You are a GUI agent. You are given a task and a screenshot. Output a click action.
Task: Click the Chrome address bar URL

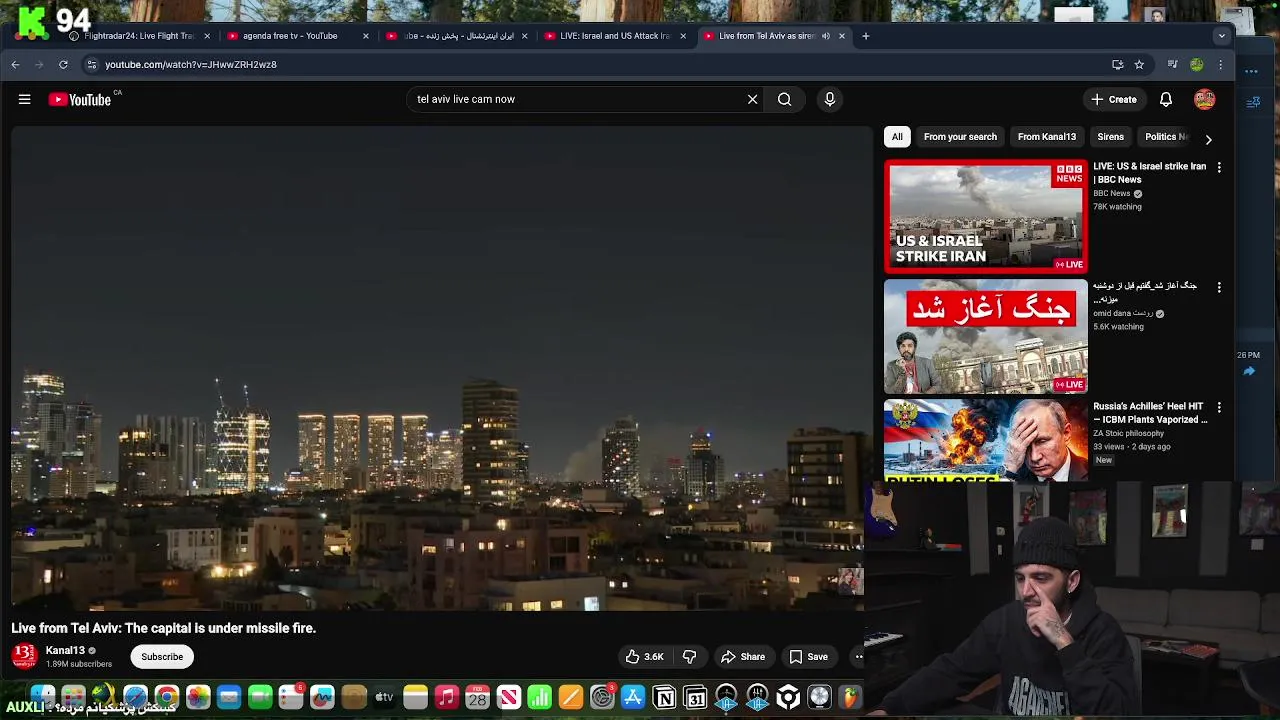(191, 64)
